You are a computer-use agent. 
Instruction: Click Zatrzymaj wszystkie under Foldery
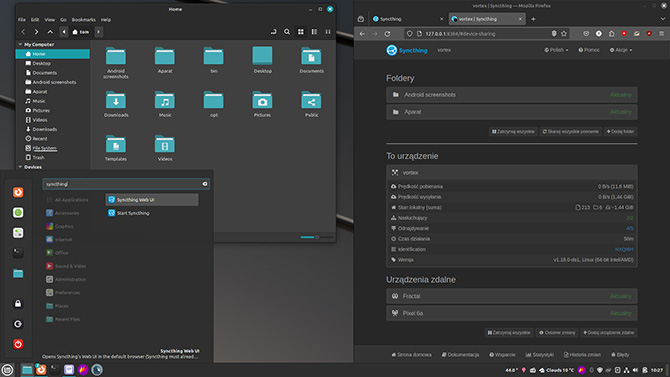(513, 132)
